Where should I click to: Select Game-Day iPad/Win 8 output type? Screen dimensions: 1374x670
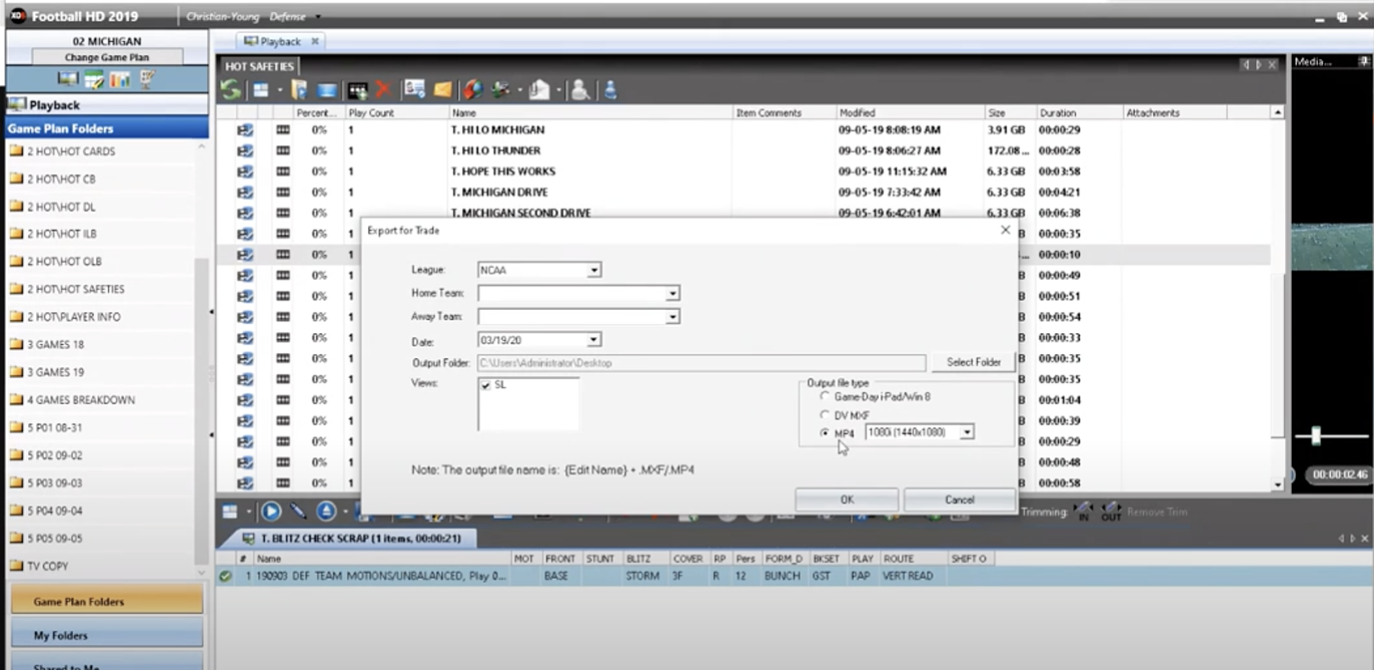pyautogui.click(x=824, y=397)
